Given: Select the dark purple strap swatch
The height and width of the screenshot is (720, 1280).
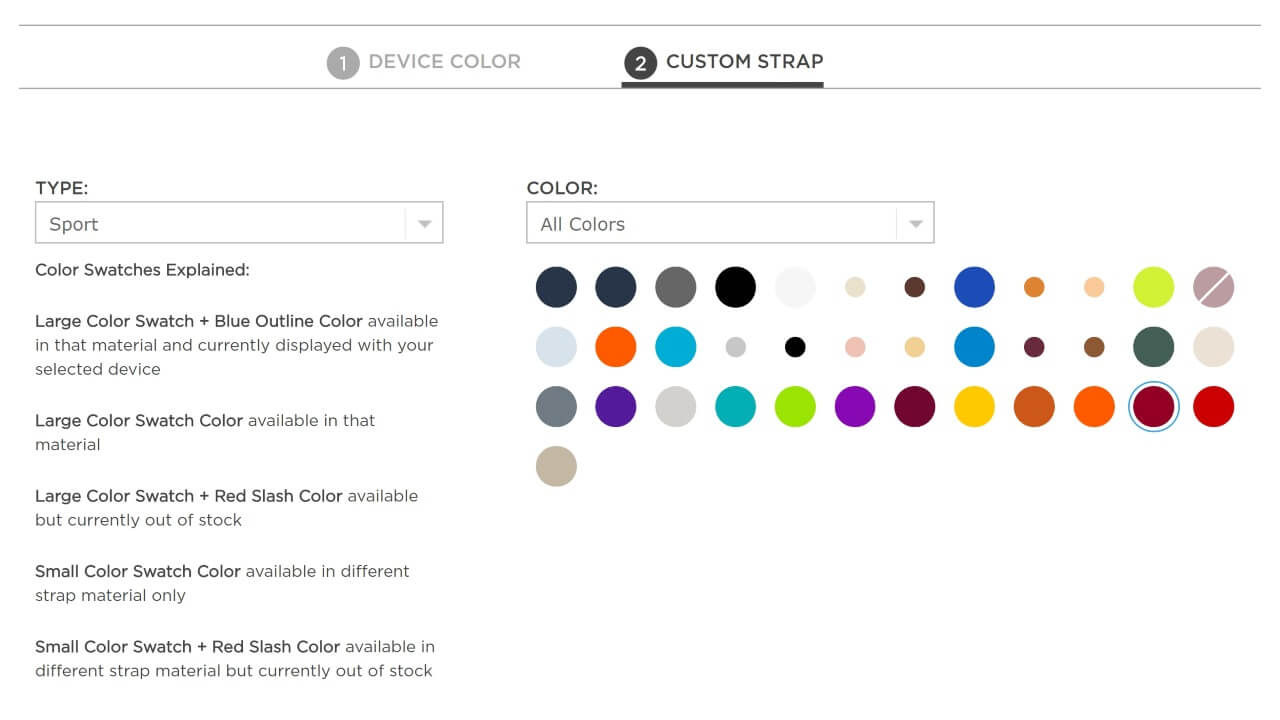Looking at the screenshot, I should [x=615, y=407].
